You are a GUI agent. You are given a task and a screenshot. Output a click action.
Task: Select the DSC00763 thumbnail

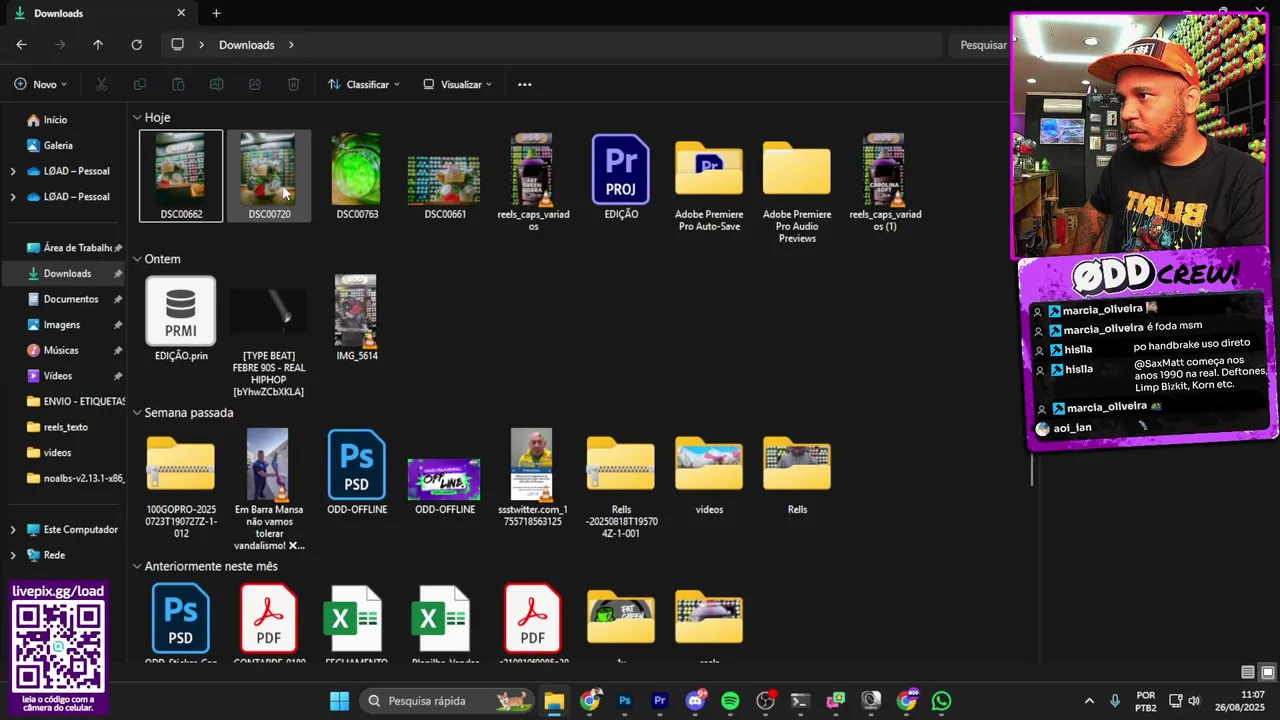coord(357,176)
